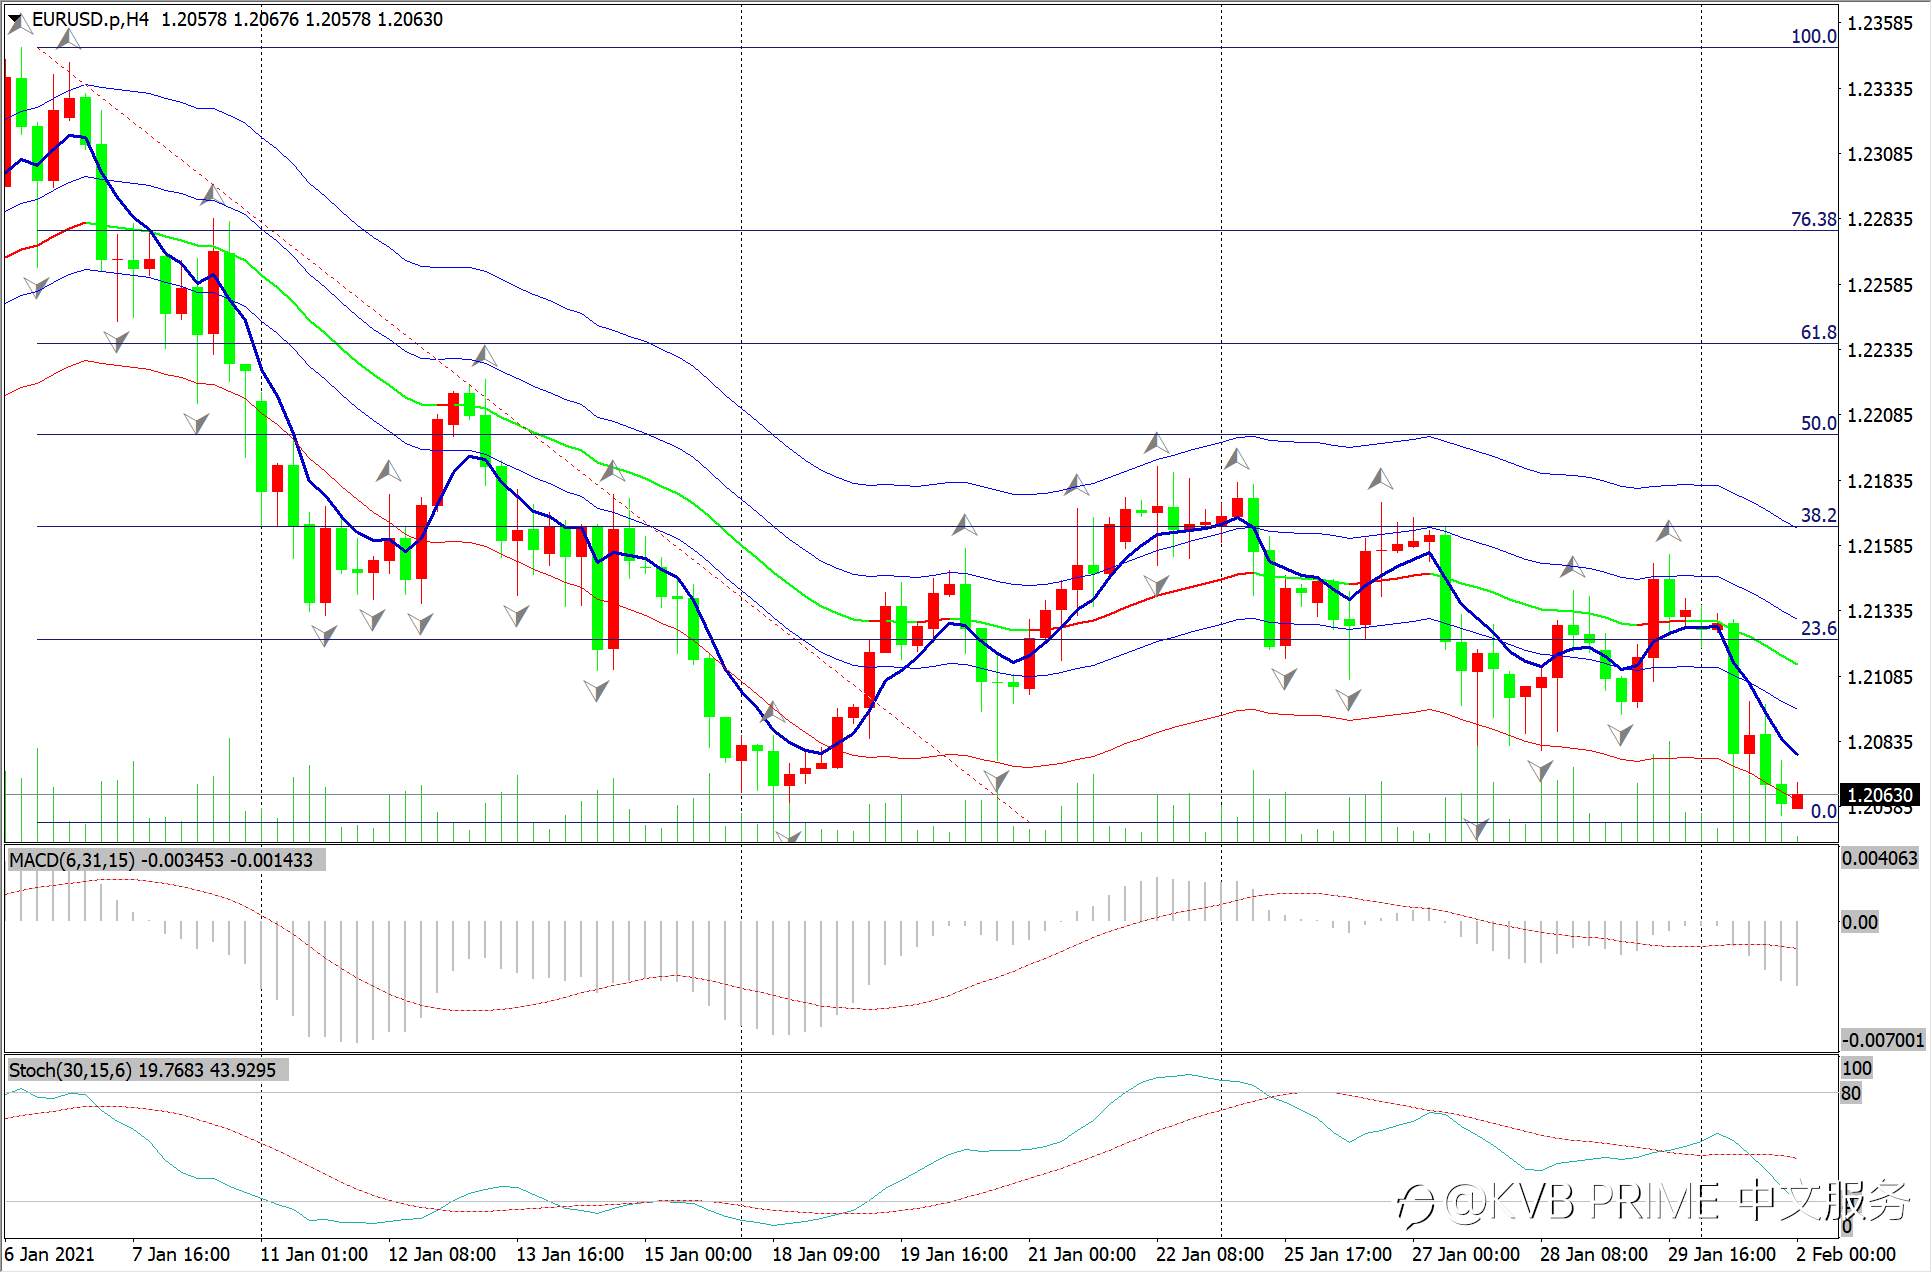Click the 21 Jan 00:00 time label
The image size is (1932, 1273).
click(1082, 1254)
